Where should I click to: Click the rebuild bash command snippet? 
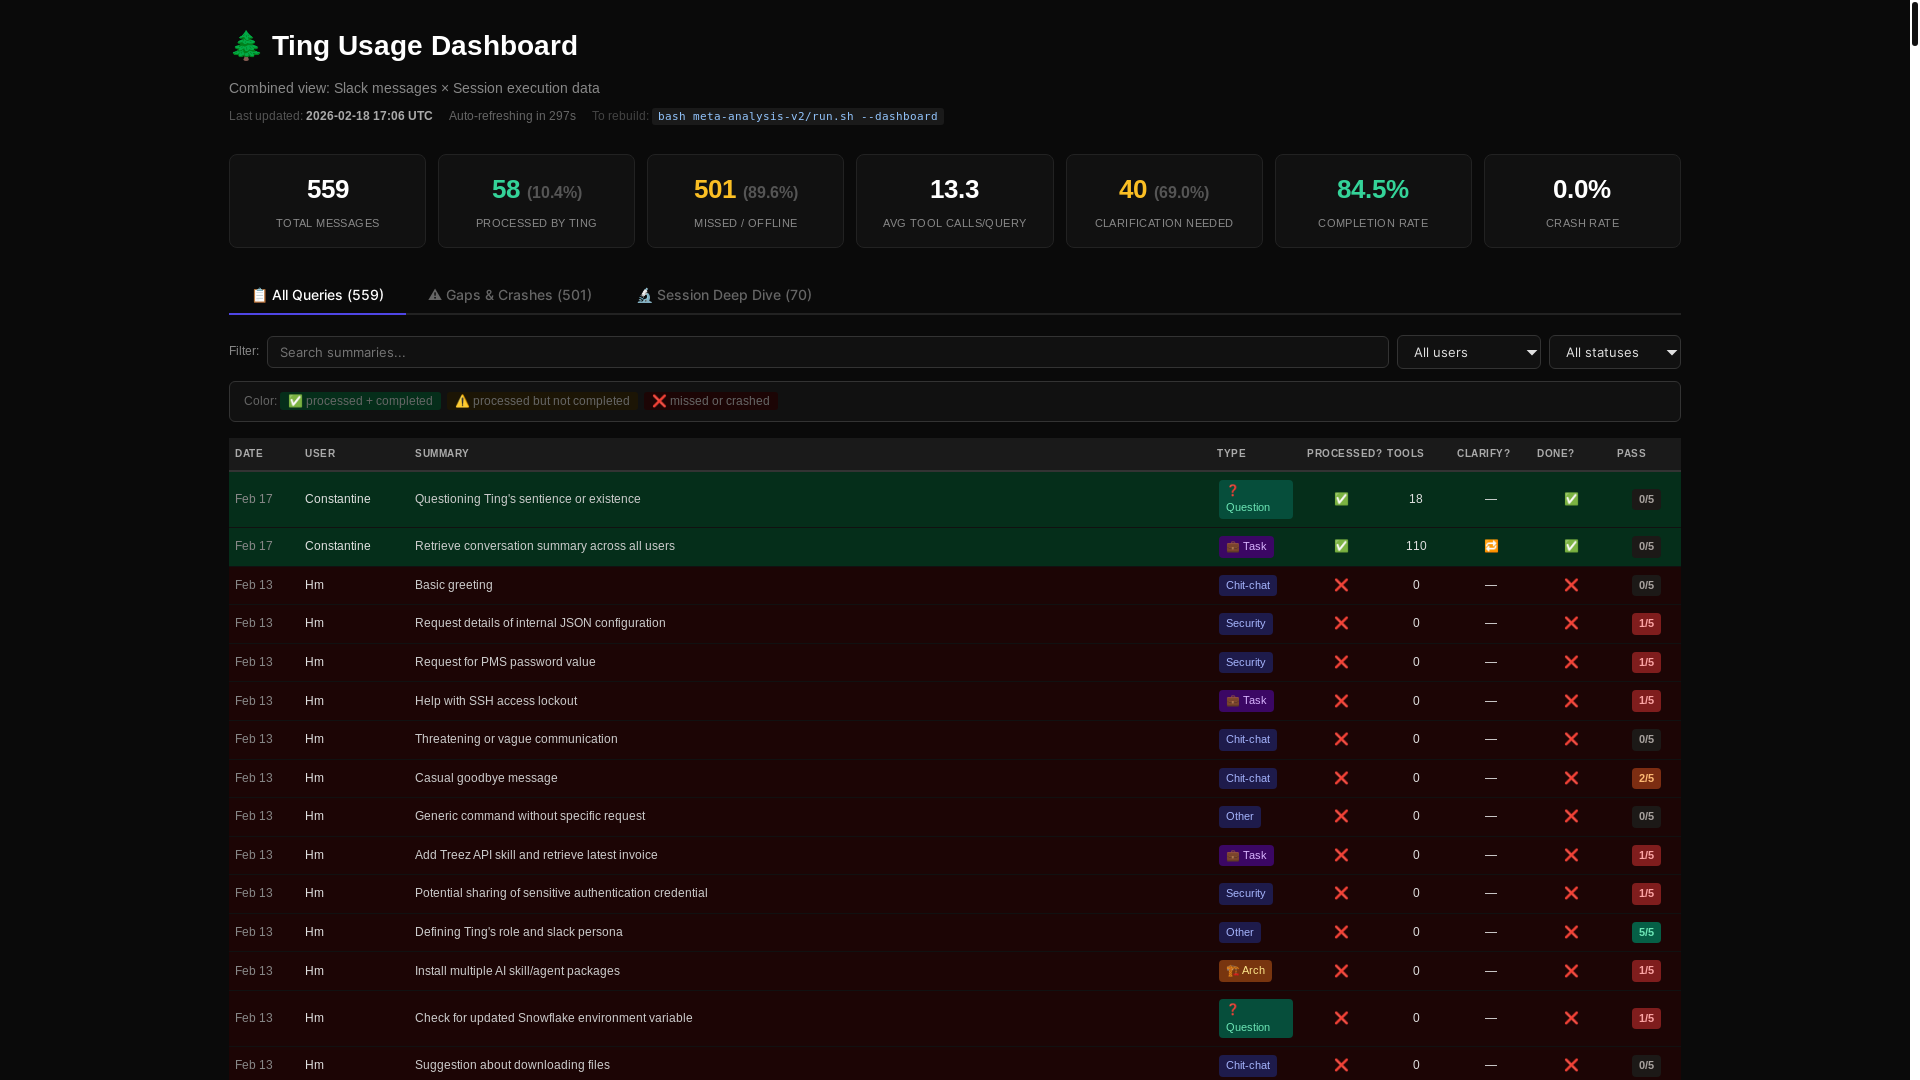(797, 116)
